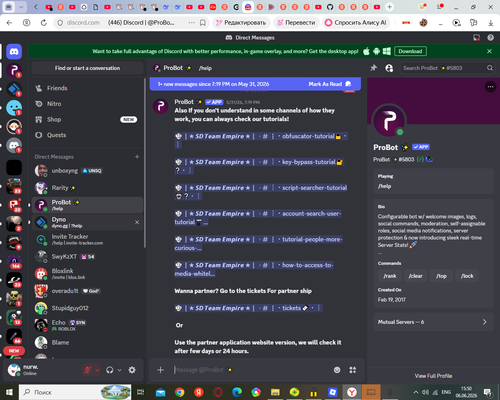
Task: Click the /lock command chip
Action: click(x=467, y=276)
